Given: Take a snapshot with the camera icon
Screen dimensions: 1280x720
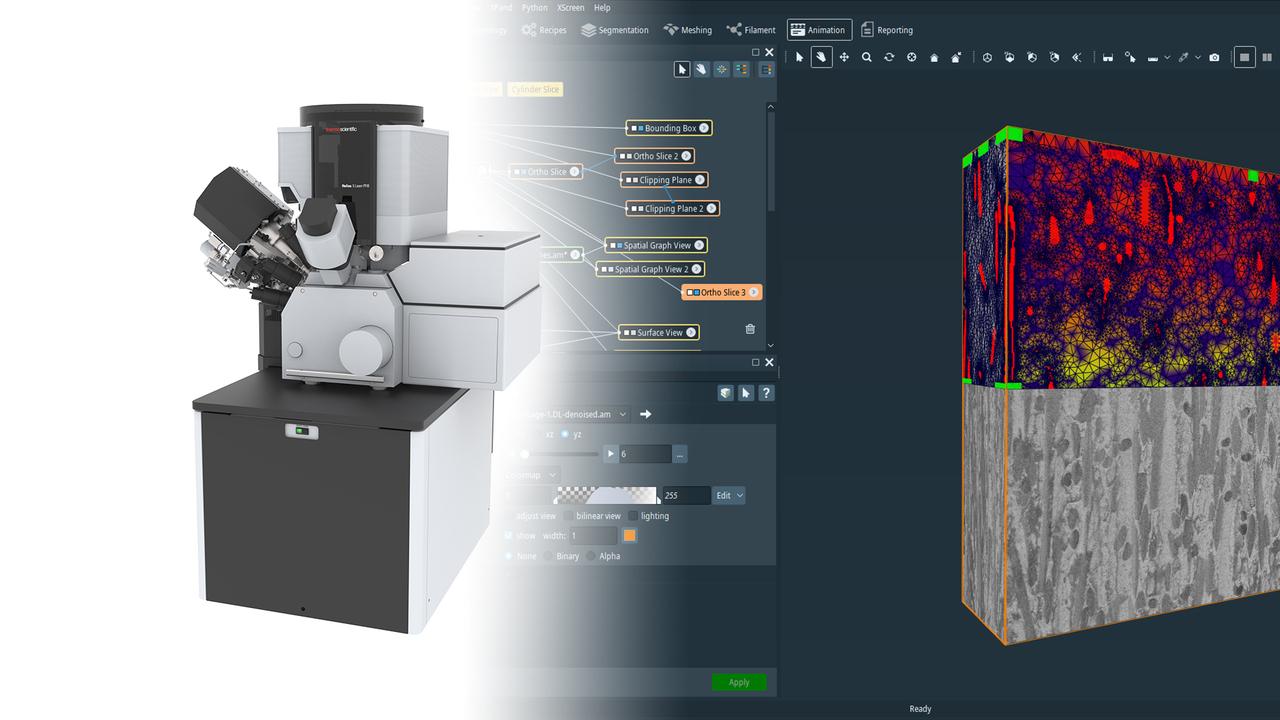Looking at the screenshot, I should point(1214,57).
